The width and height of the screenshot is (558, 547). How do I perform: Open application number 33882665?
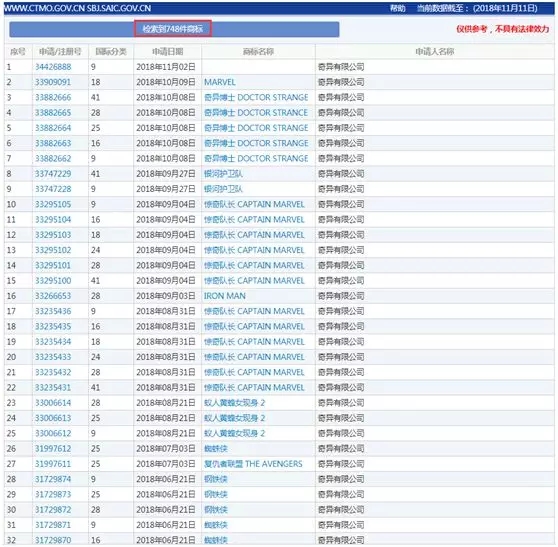click(x=53, y=113)
